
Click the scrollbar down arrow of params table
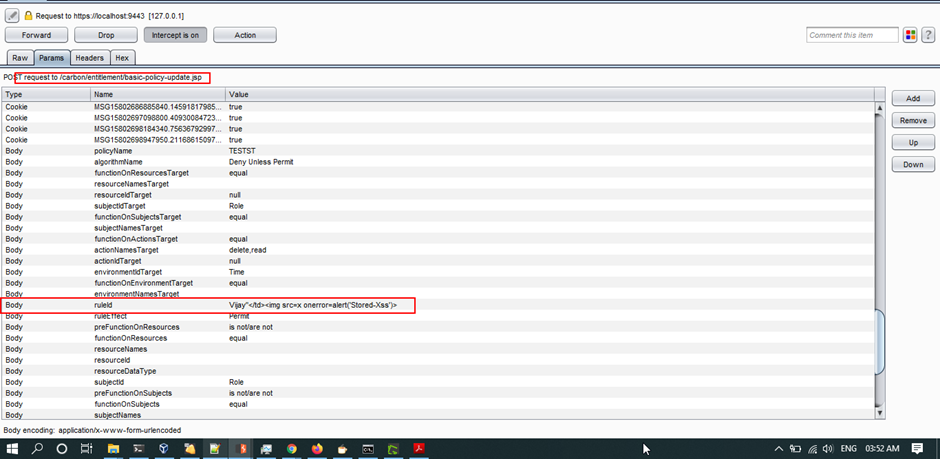click(879, 413)
